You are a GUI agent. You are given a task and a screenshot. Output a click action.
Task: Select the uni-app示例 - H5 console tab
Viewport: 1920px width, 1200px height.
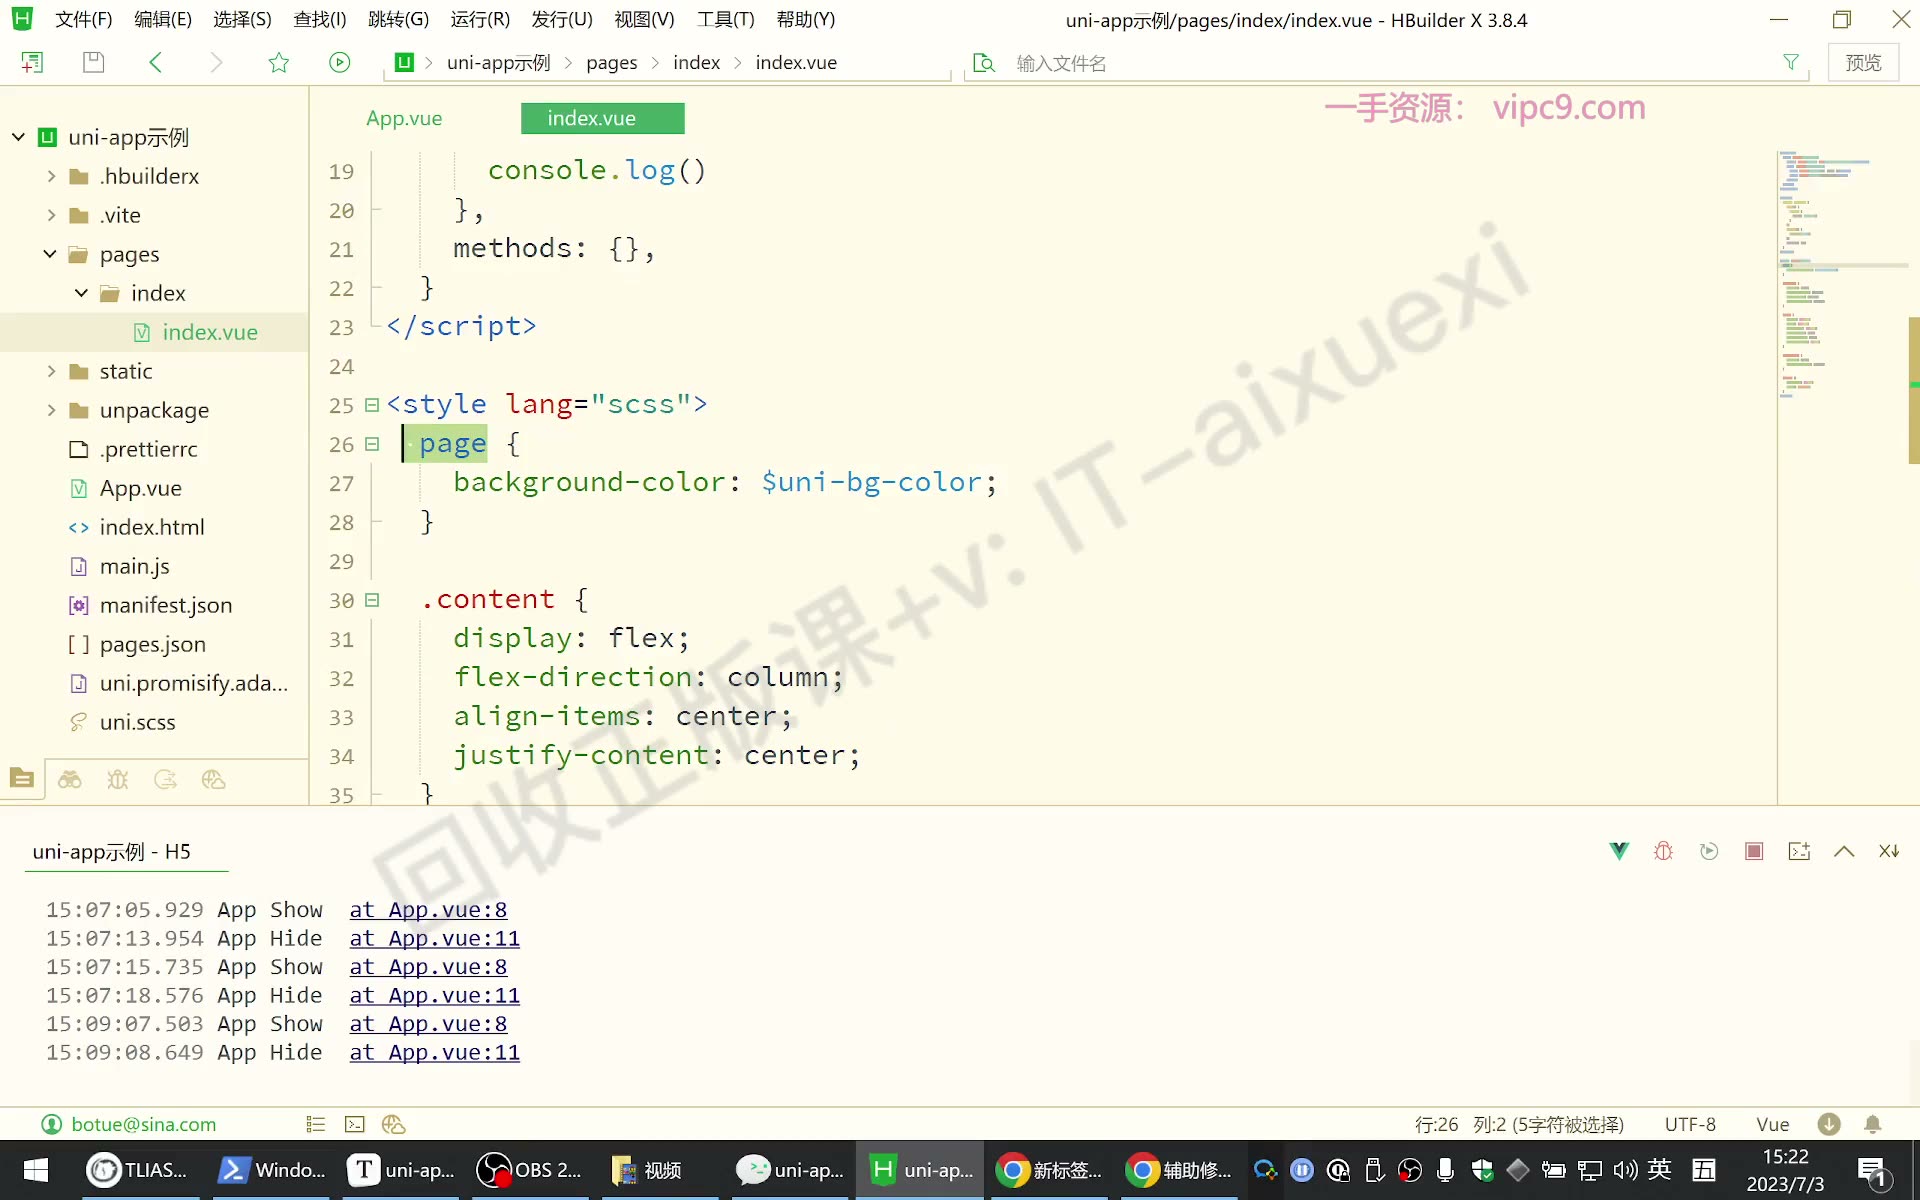pos(111,852)
